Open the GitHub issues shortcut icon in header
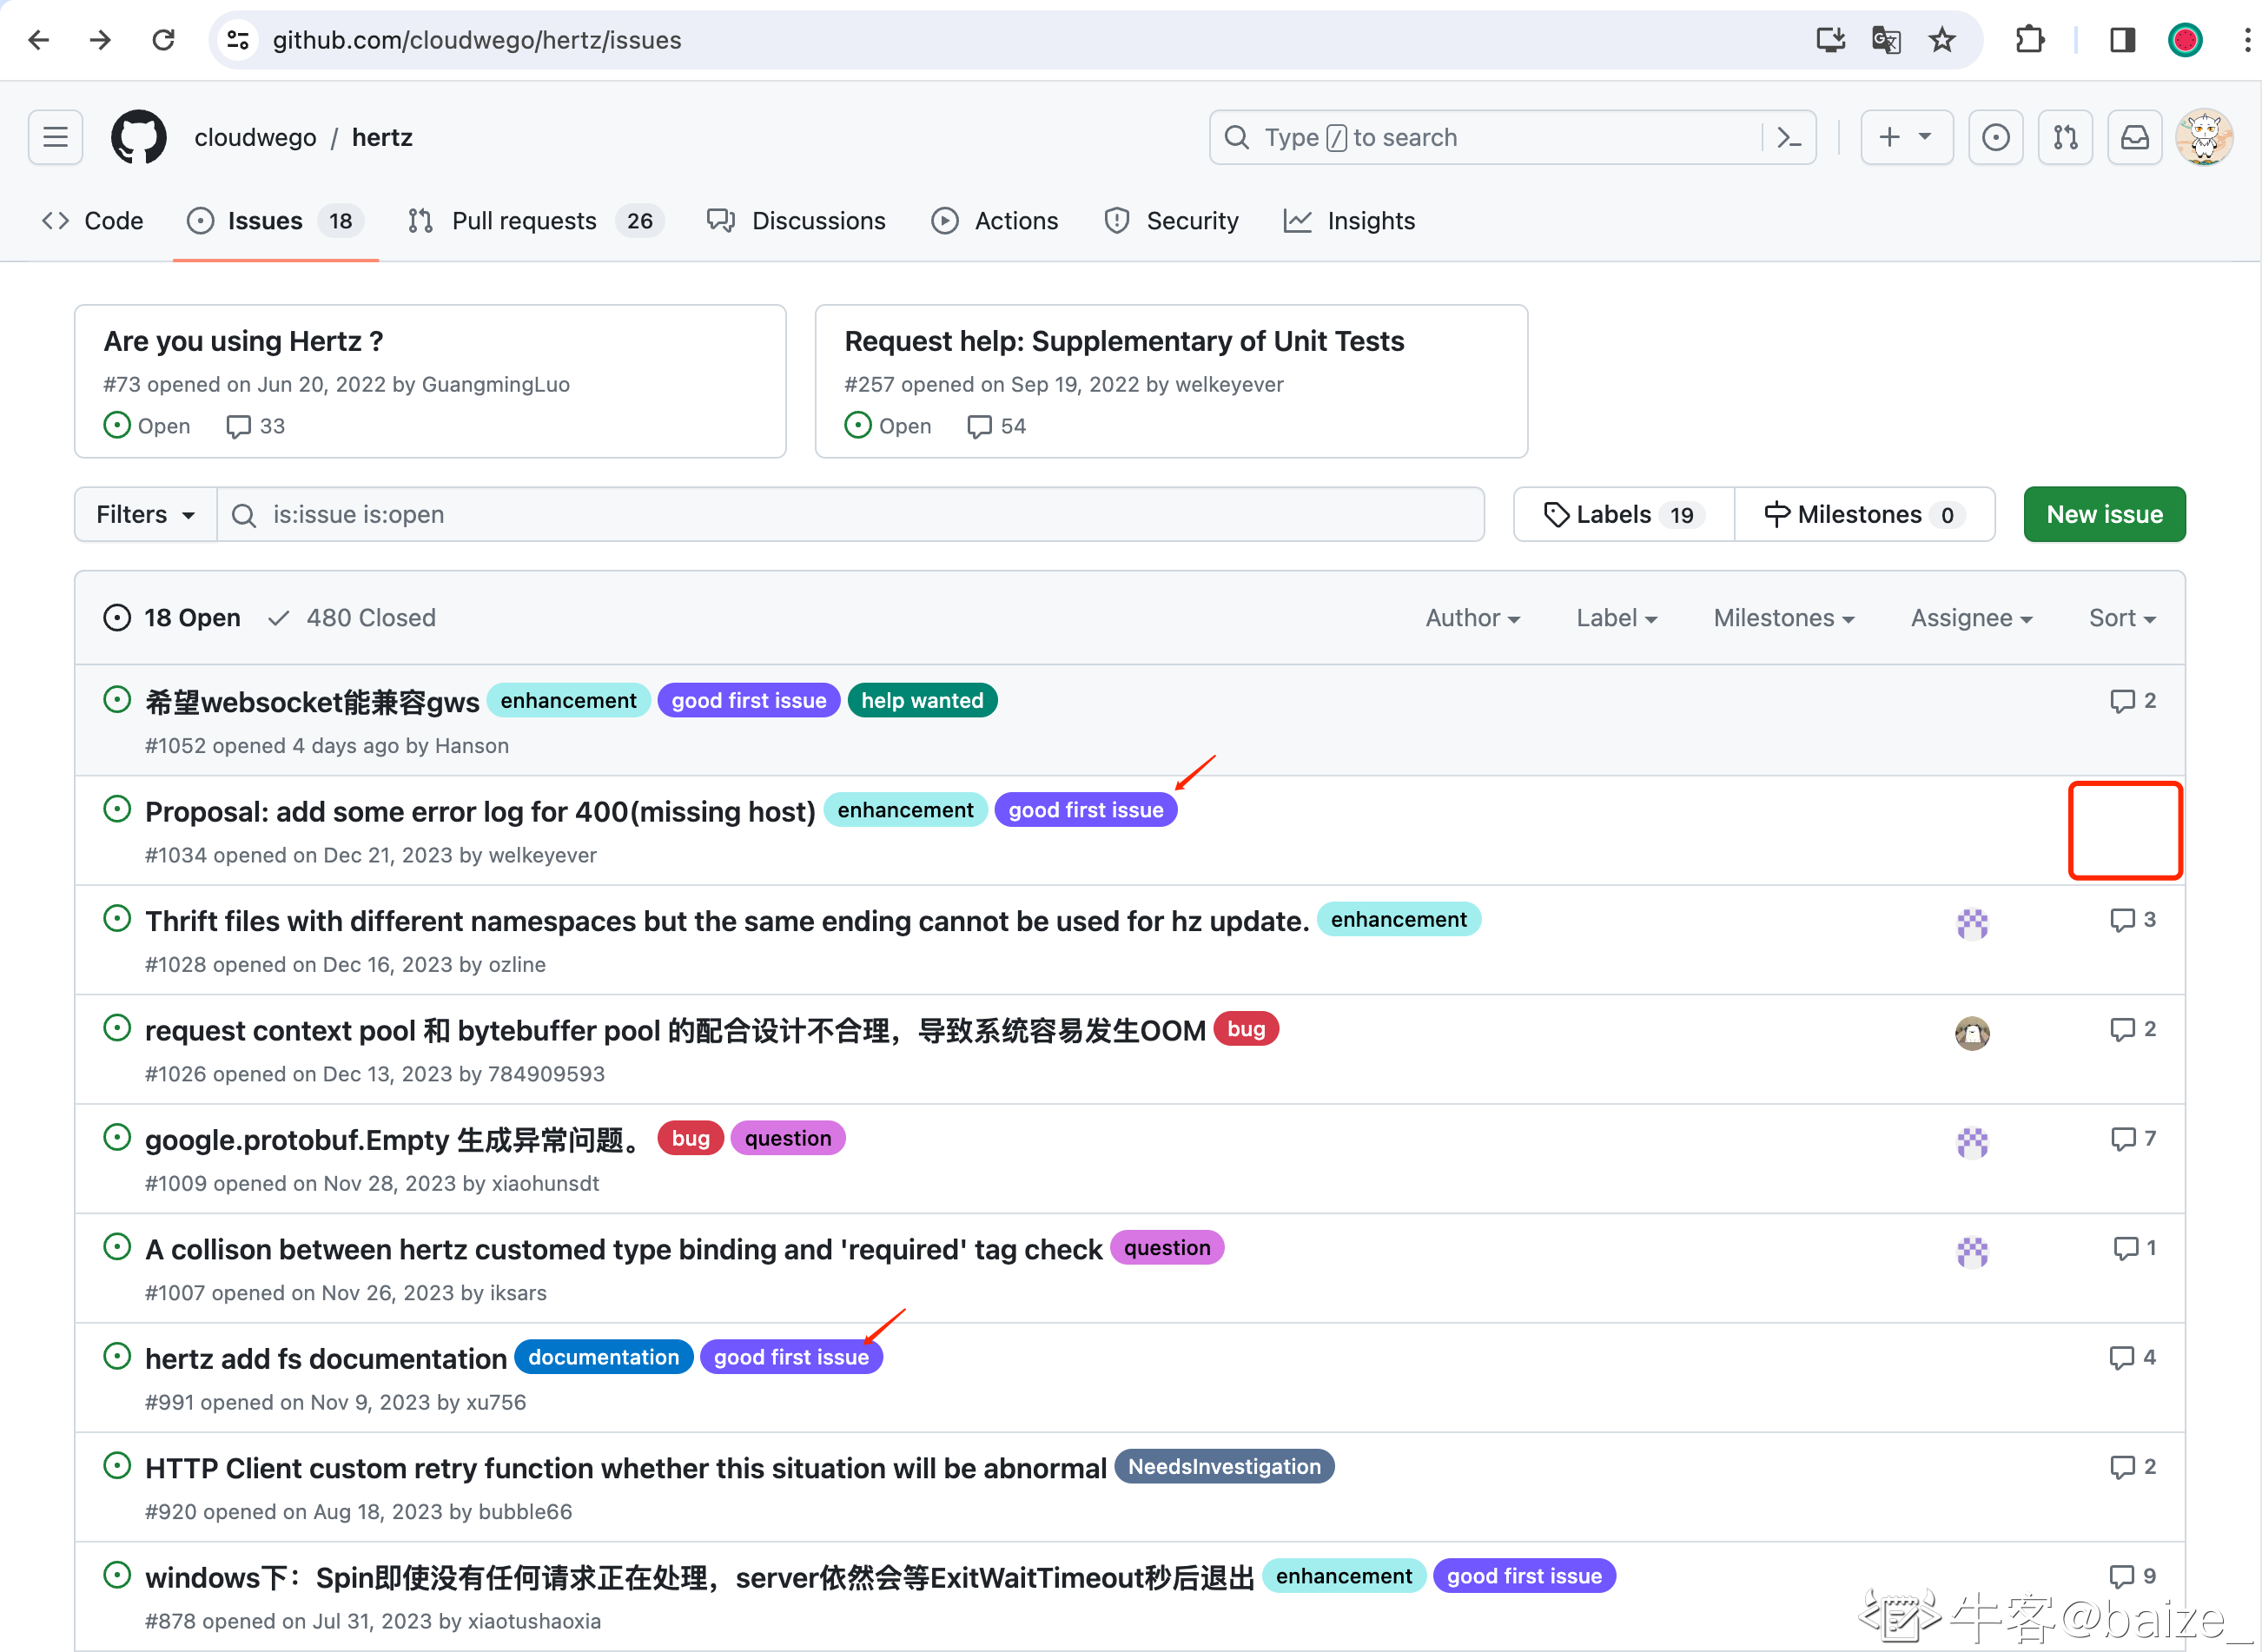2262x1652 pixels. point(1995,137)
